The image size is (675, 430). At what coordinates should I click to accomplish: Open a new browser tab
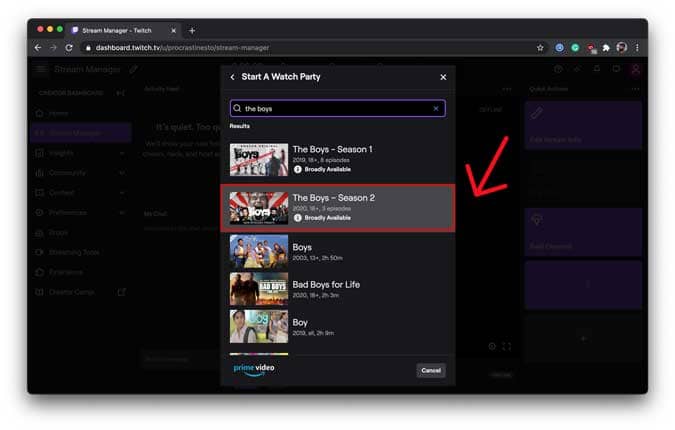[x=192, y=31]
